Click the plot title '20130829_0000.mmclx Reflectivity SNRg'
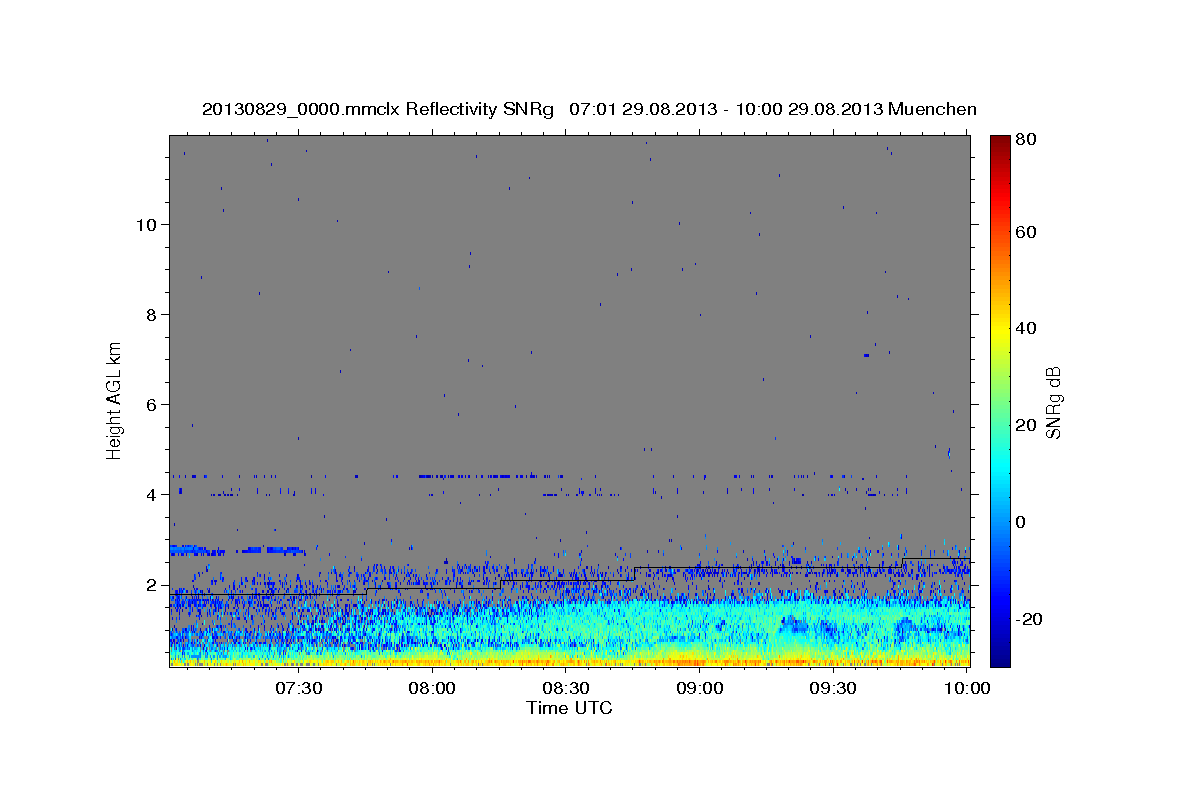The image size is (1200, 800). click(x=377, y=109)
